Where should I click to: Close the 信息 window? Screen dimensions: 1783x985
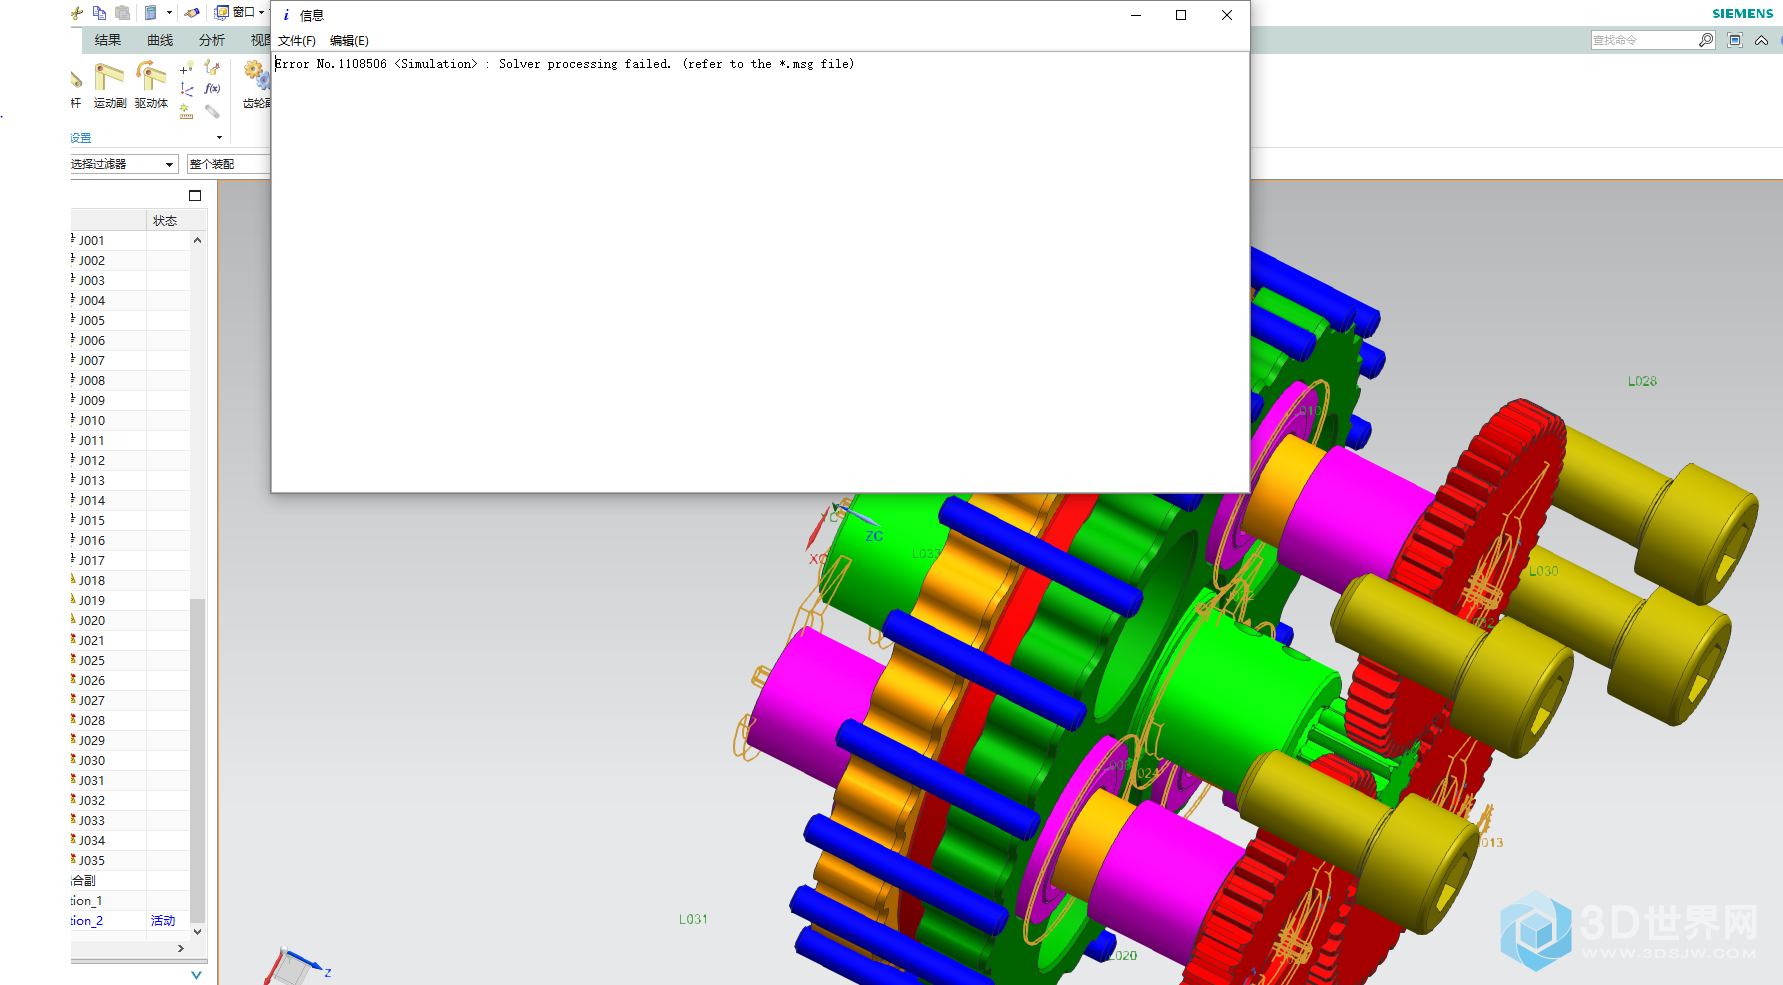click(1227, 15)
